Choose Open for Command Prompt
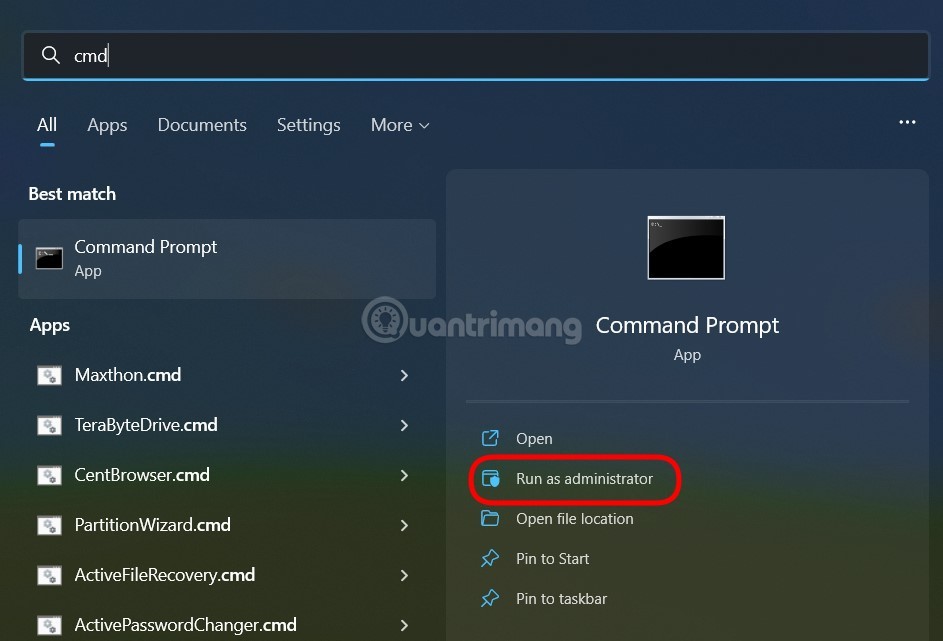Viewport: 943px width, 641px height. (534, 439)
